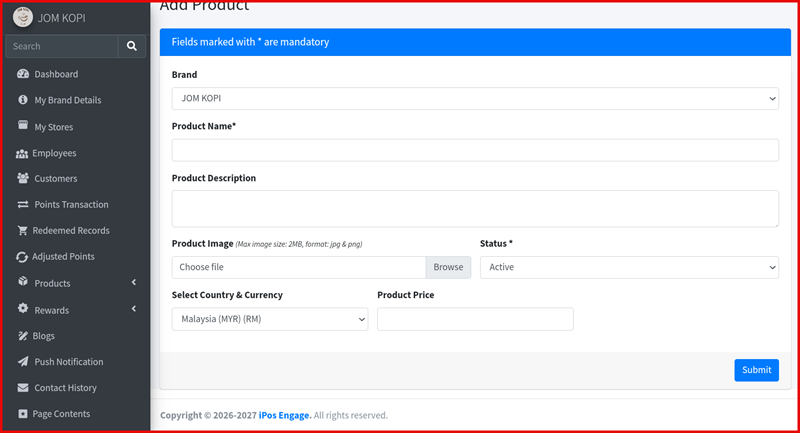Screen dimensions: 800x433
Task: Click the Points Transaction arrows icon
Action: [22, 205]
